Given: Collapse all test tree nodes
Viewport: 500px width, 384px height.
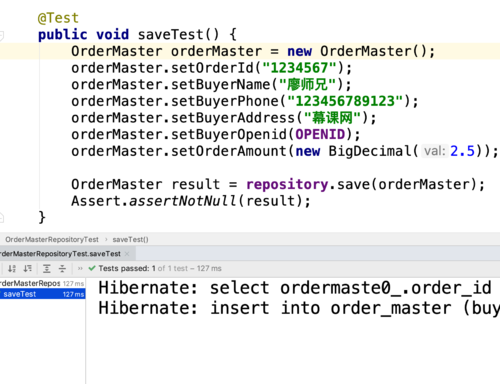Looking at the screenshot, I should pyautogui.click(x=62, y=269).
